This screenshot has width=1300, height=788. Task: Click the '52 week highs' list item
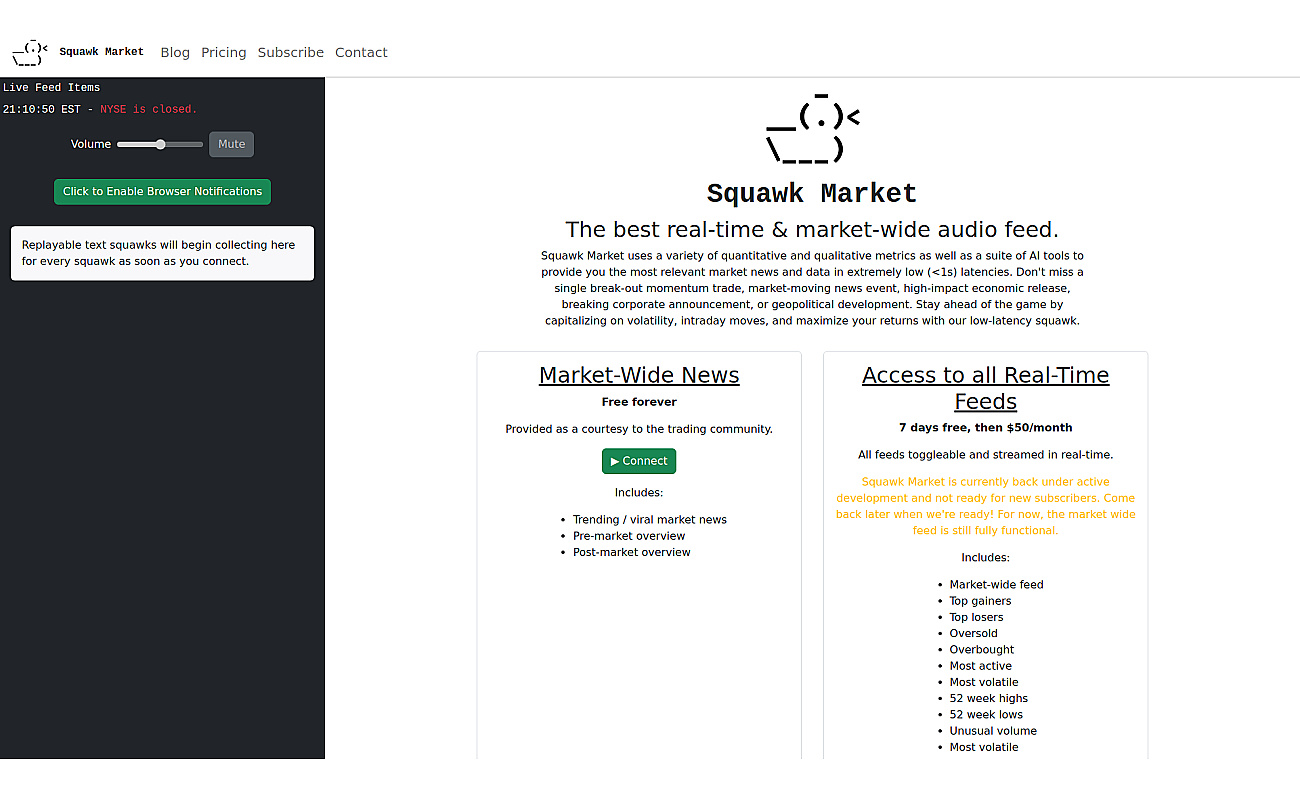989,698
